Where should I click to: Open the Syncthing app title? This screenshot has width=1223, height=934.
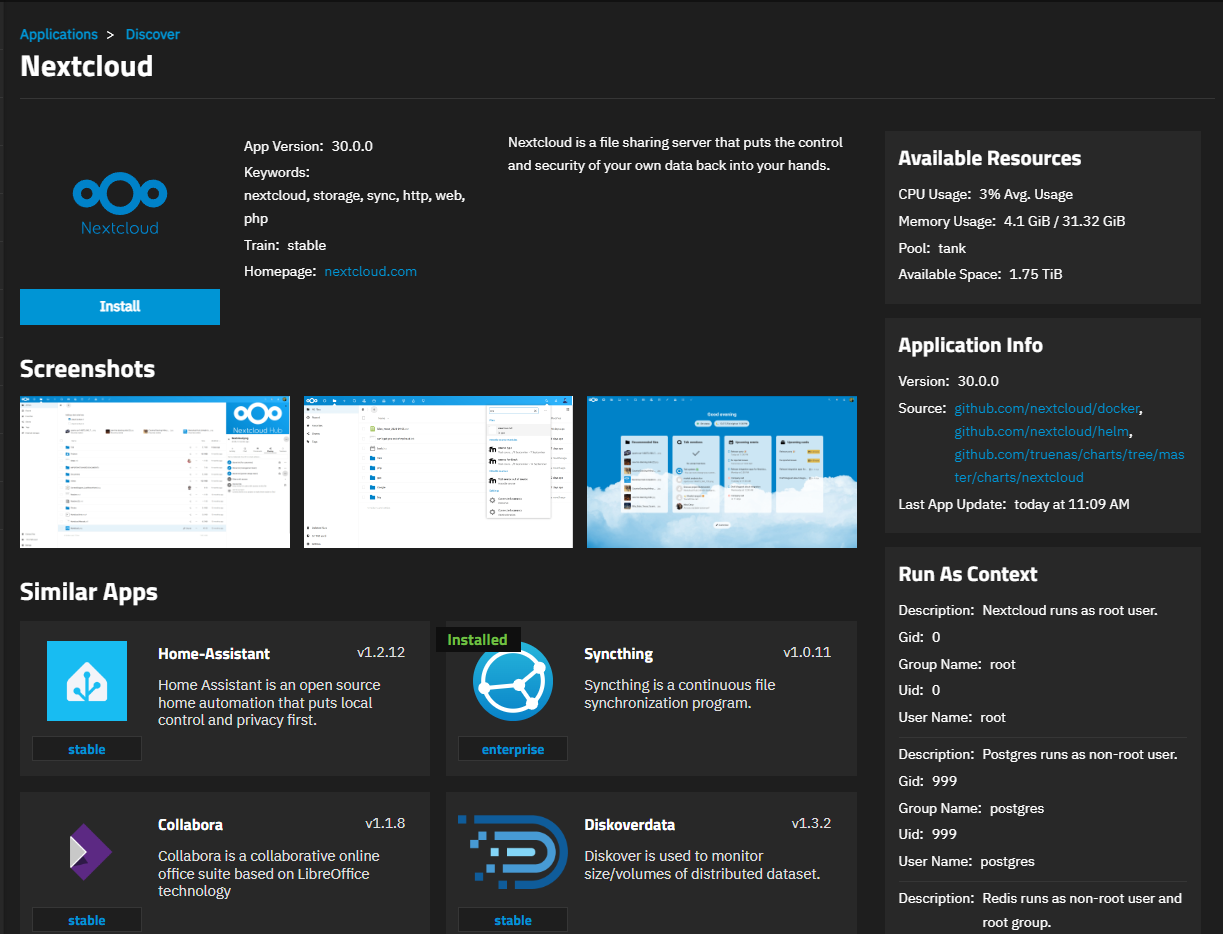[618, 654]
